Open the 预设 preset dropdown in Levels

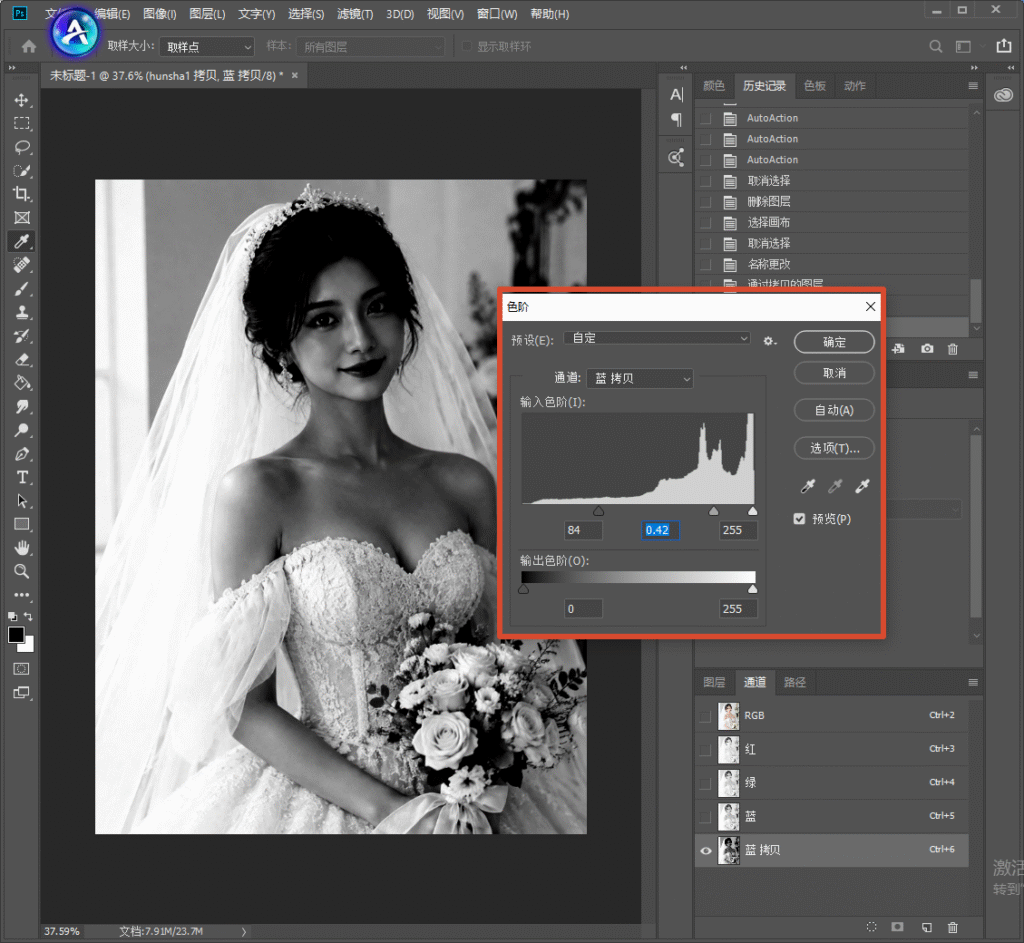656,338
